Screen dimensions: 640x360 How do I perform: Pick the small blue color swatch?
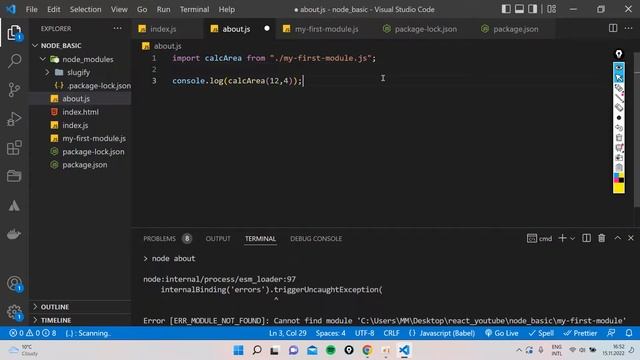click(x=616, y=176)
